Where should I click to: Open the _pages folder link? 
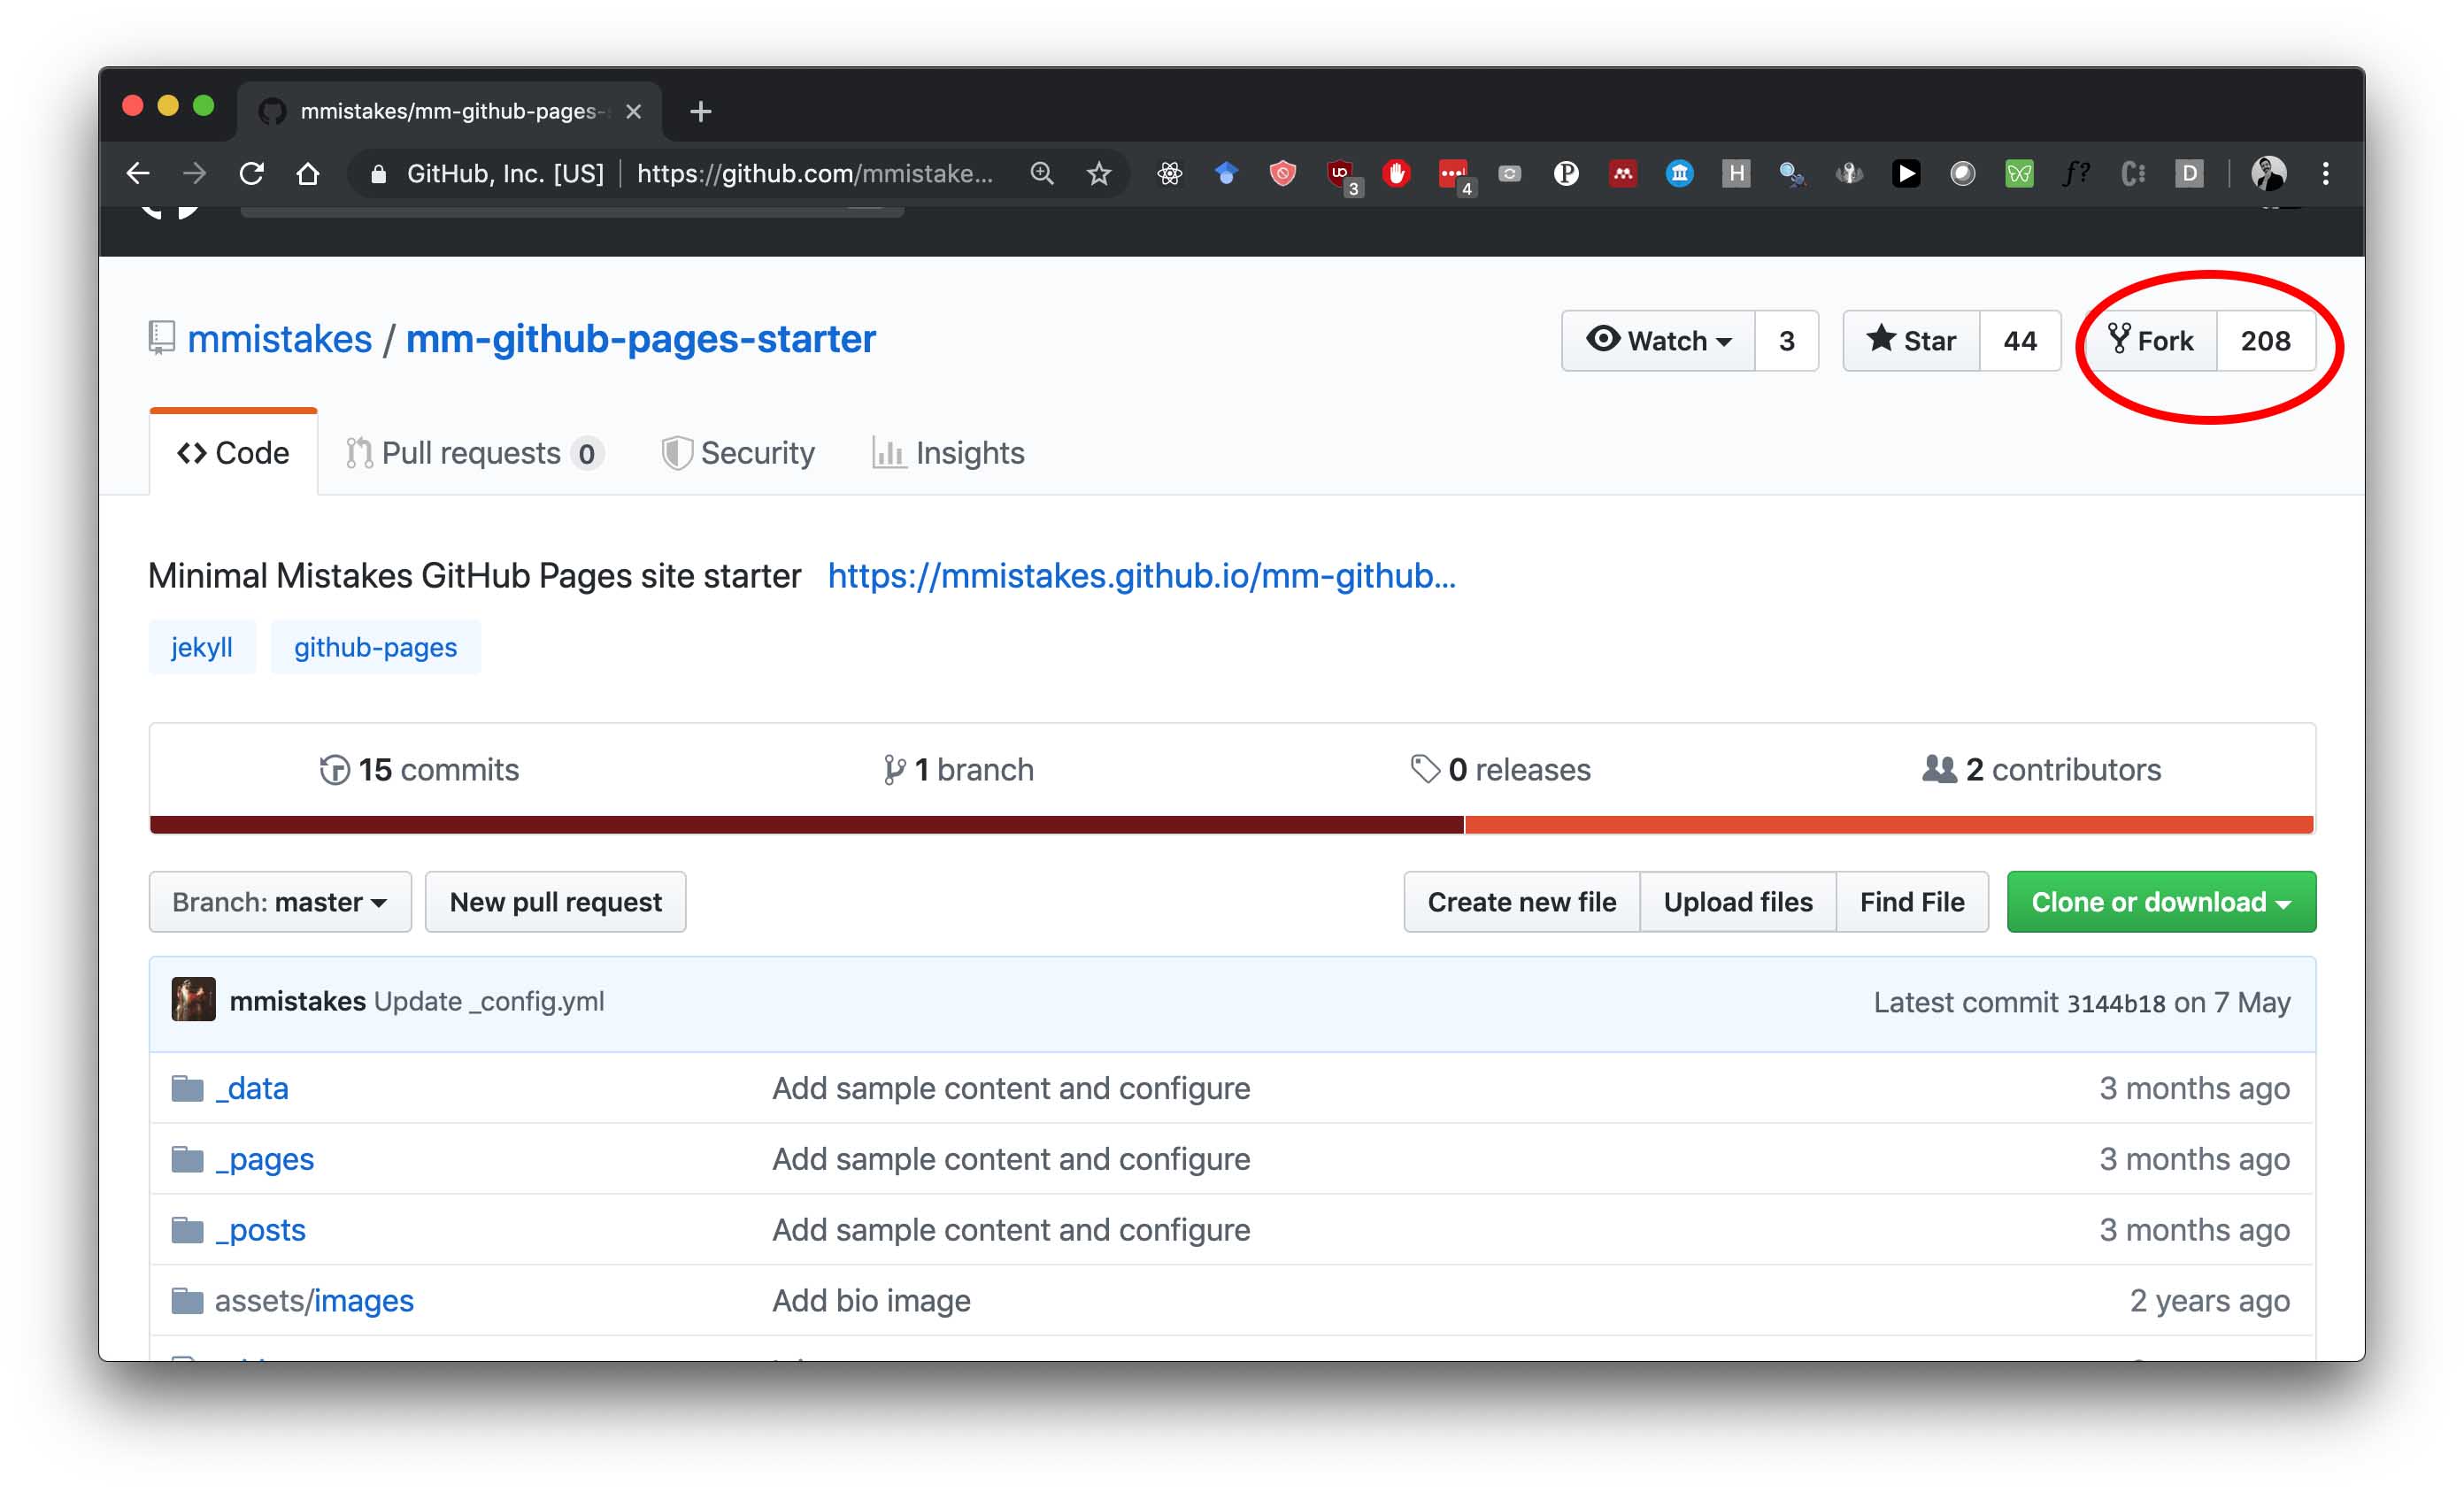(x=264, y=1158)
